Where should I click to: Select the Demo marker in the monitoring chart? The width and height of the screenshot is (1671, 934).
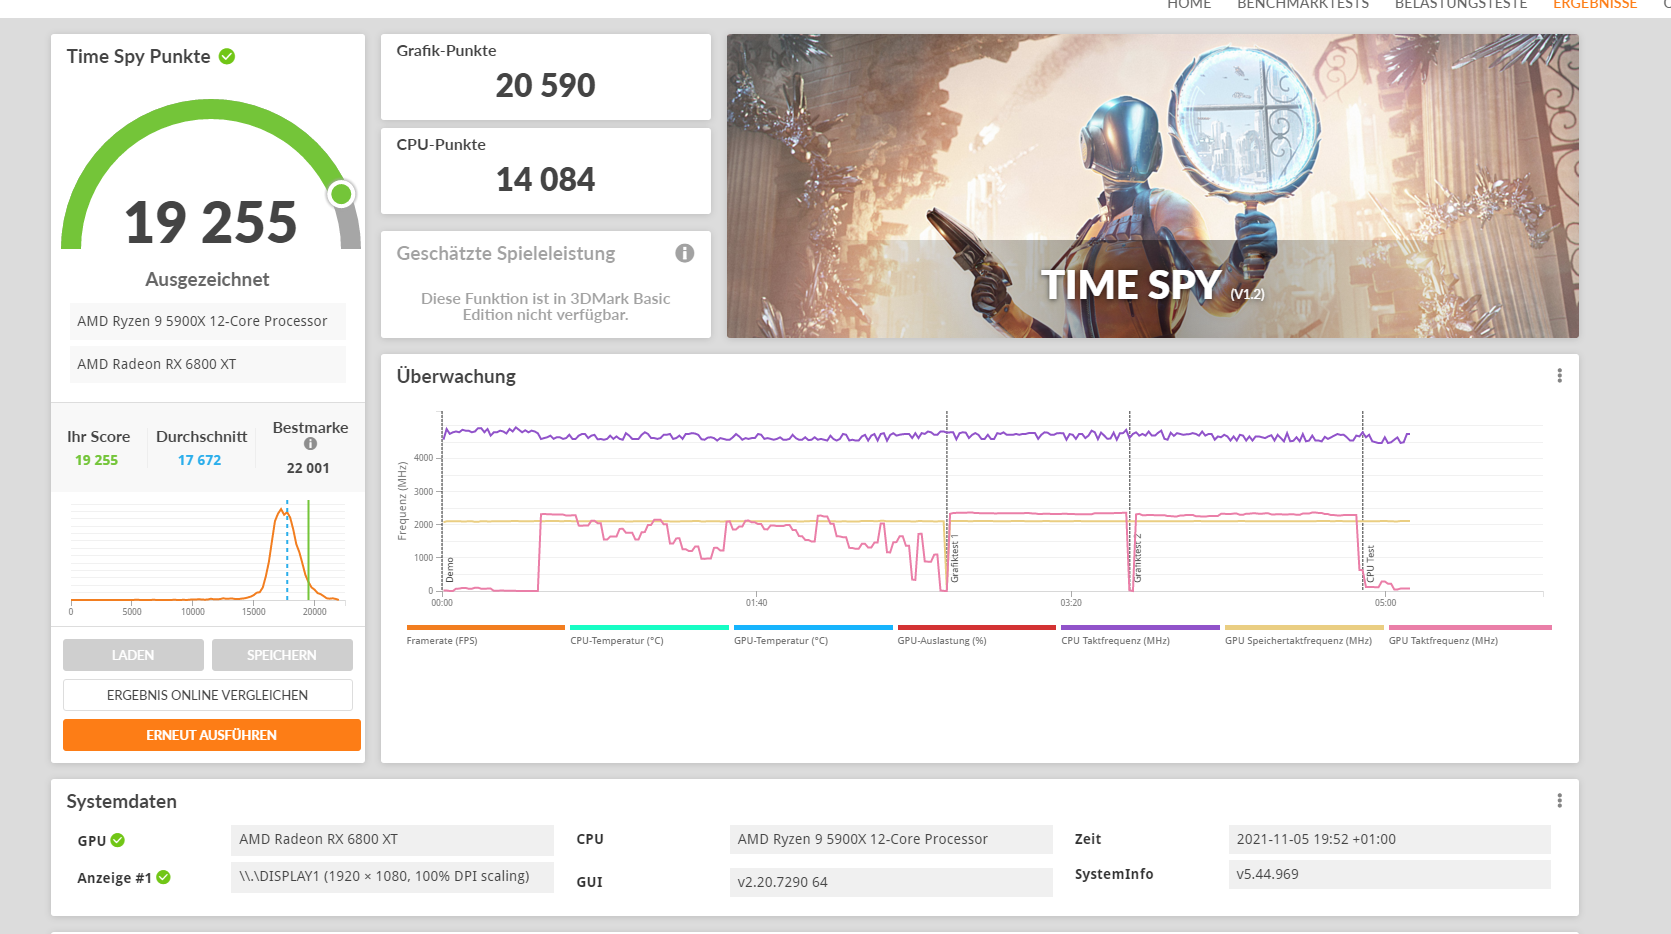450,570
